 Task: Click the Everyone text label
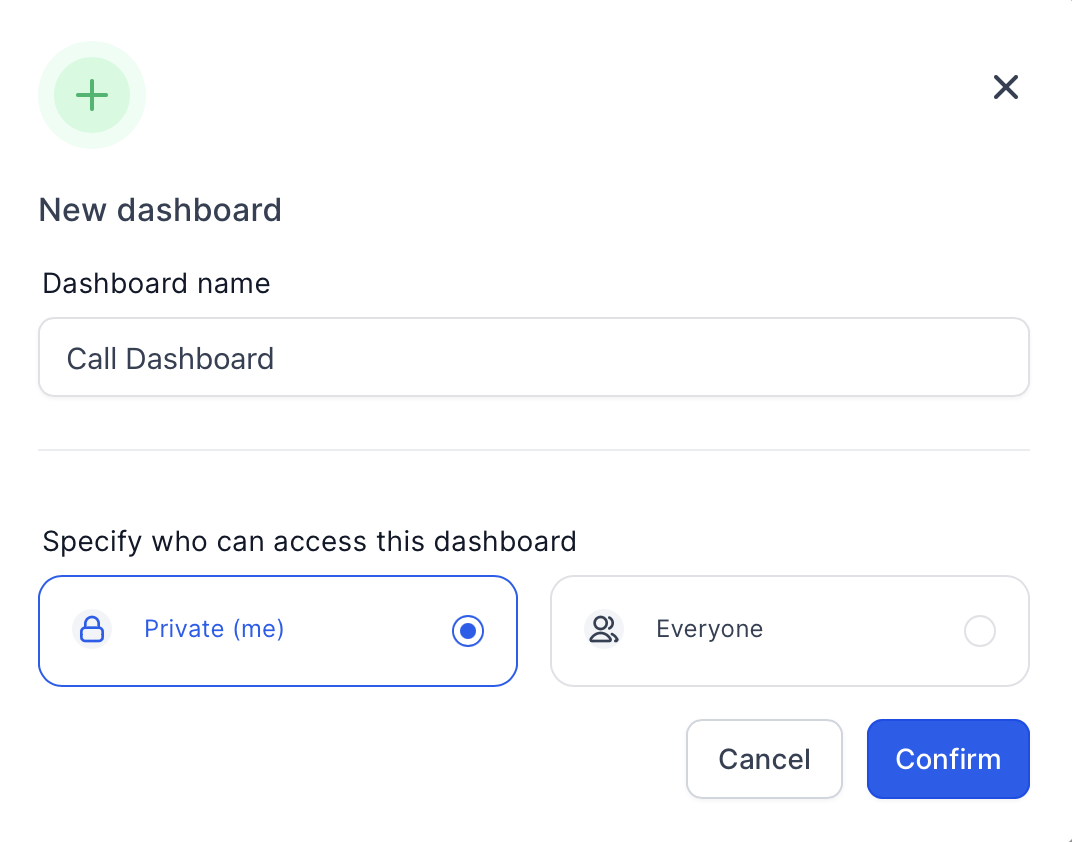point(710,629)
